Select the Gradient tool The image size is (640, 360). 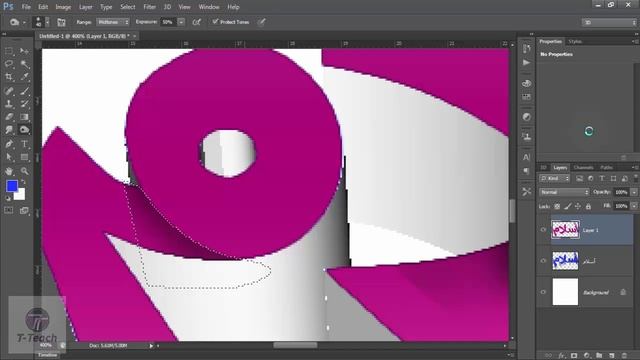click(24, 117)
